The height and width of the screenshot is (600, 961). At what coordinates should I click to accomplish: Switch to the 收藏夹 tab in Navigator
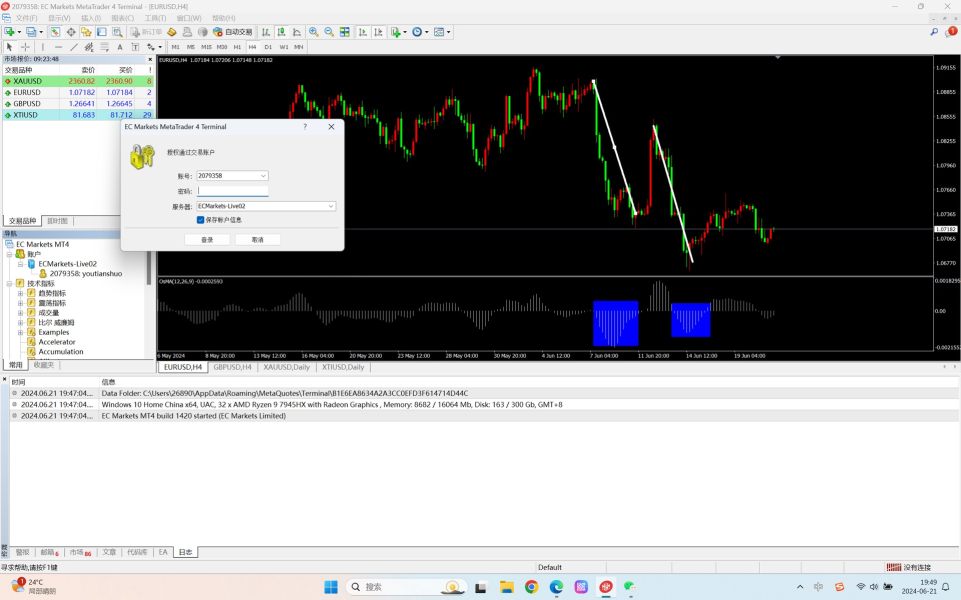[44, 365]
